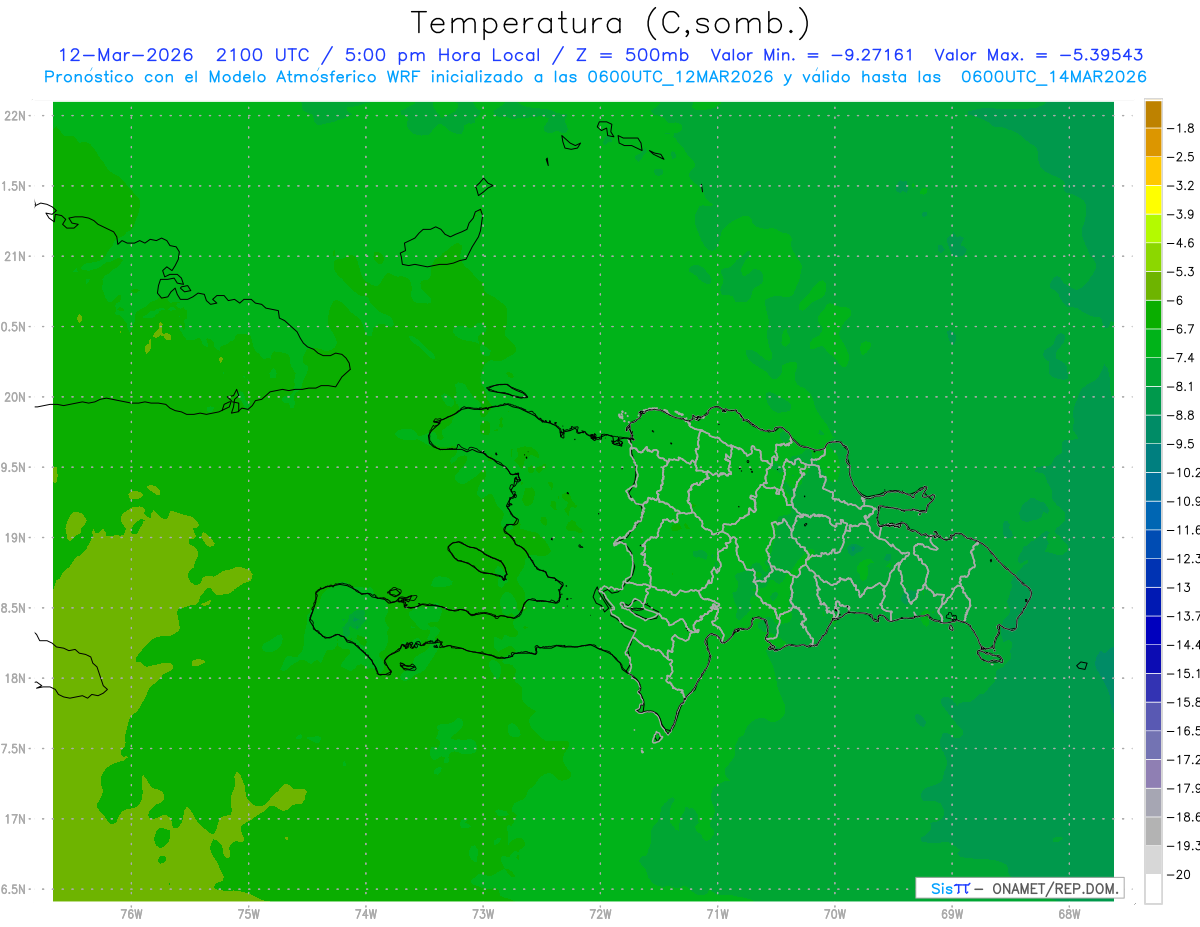This screenshot has height=927, width=1200.
Task: Click the "Valor Min. = -9.27161" readout
Action: tap(811, 55)
